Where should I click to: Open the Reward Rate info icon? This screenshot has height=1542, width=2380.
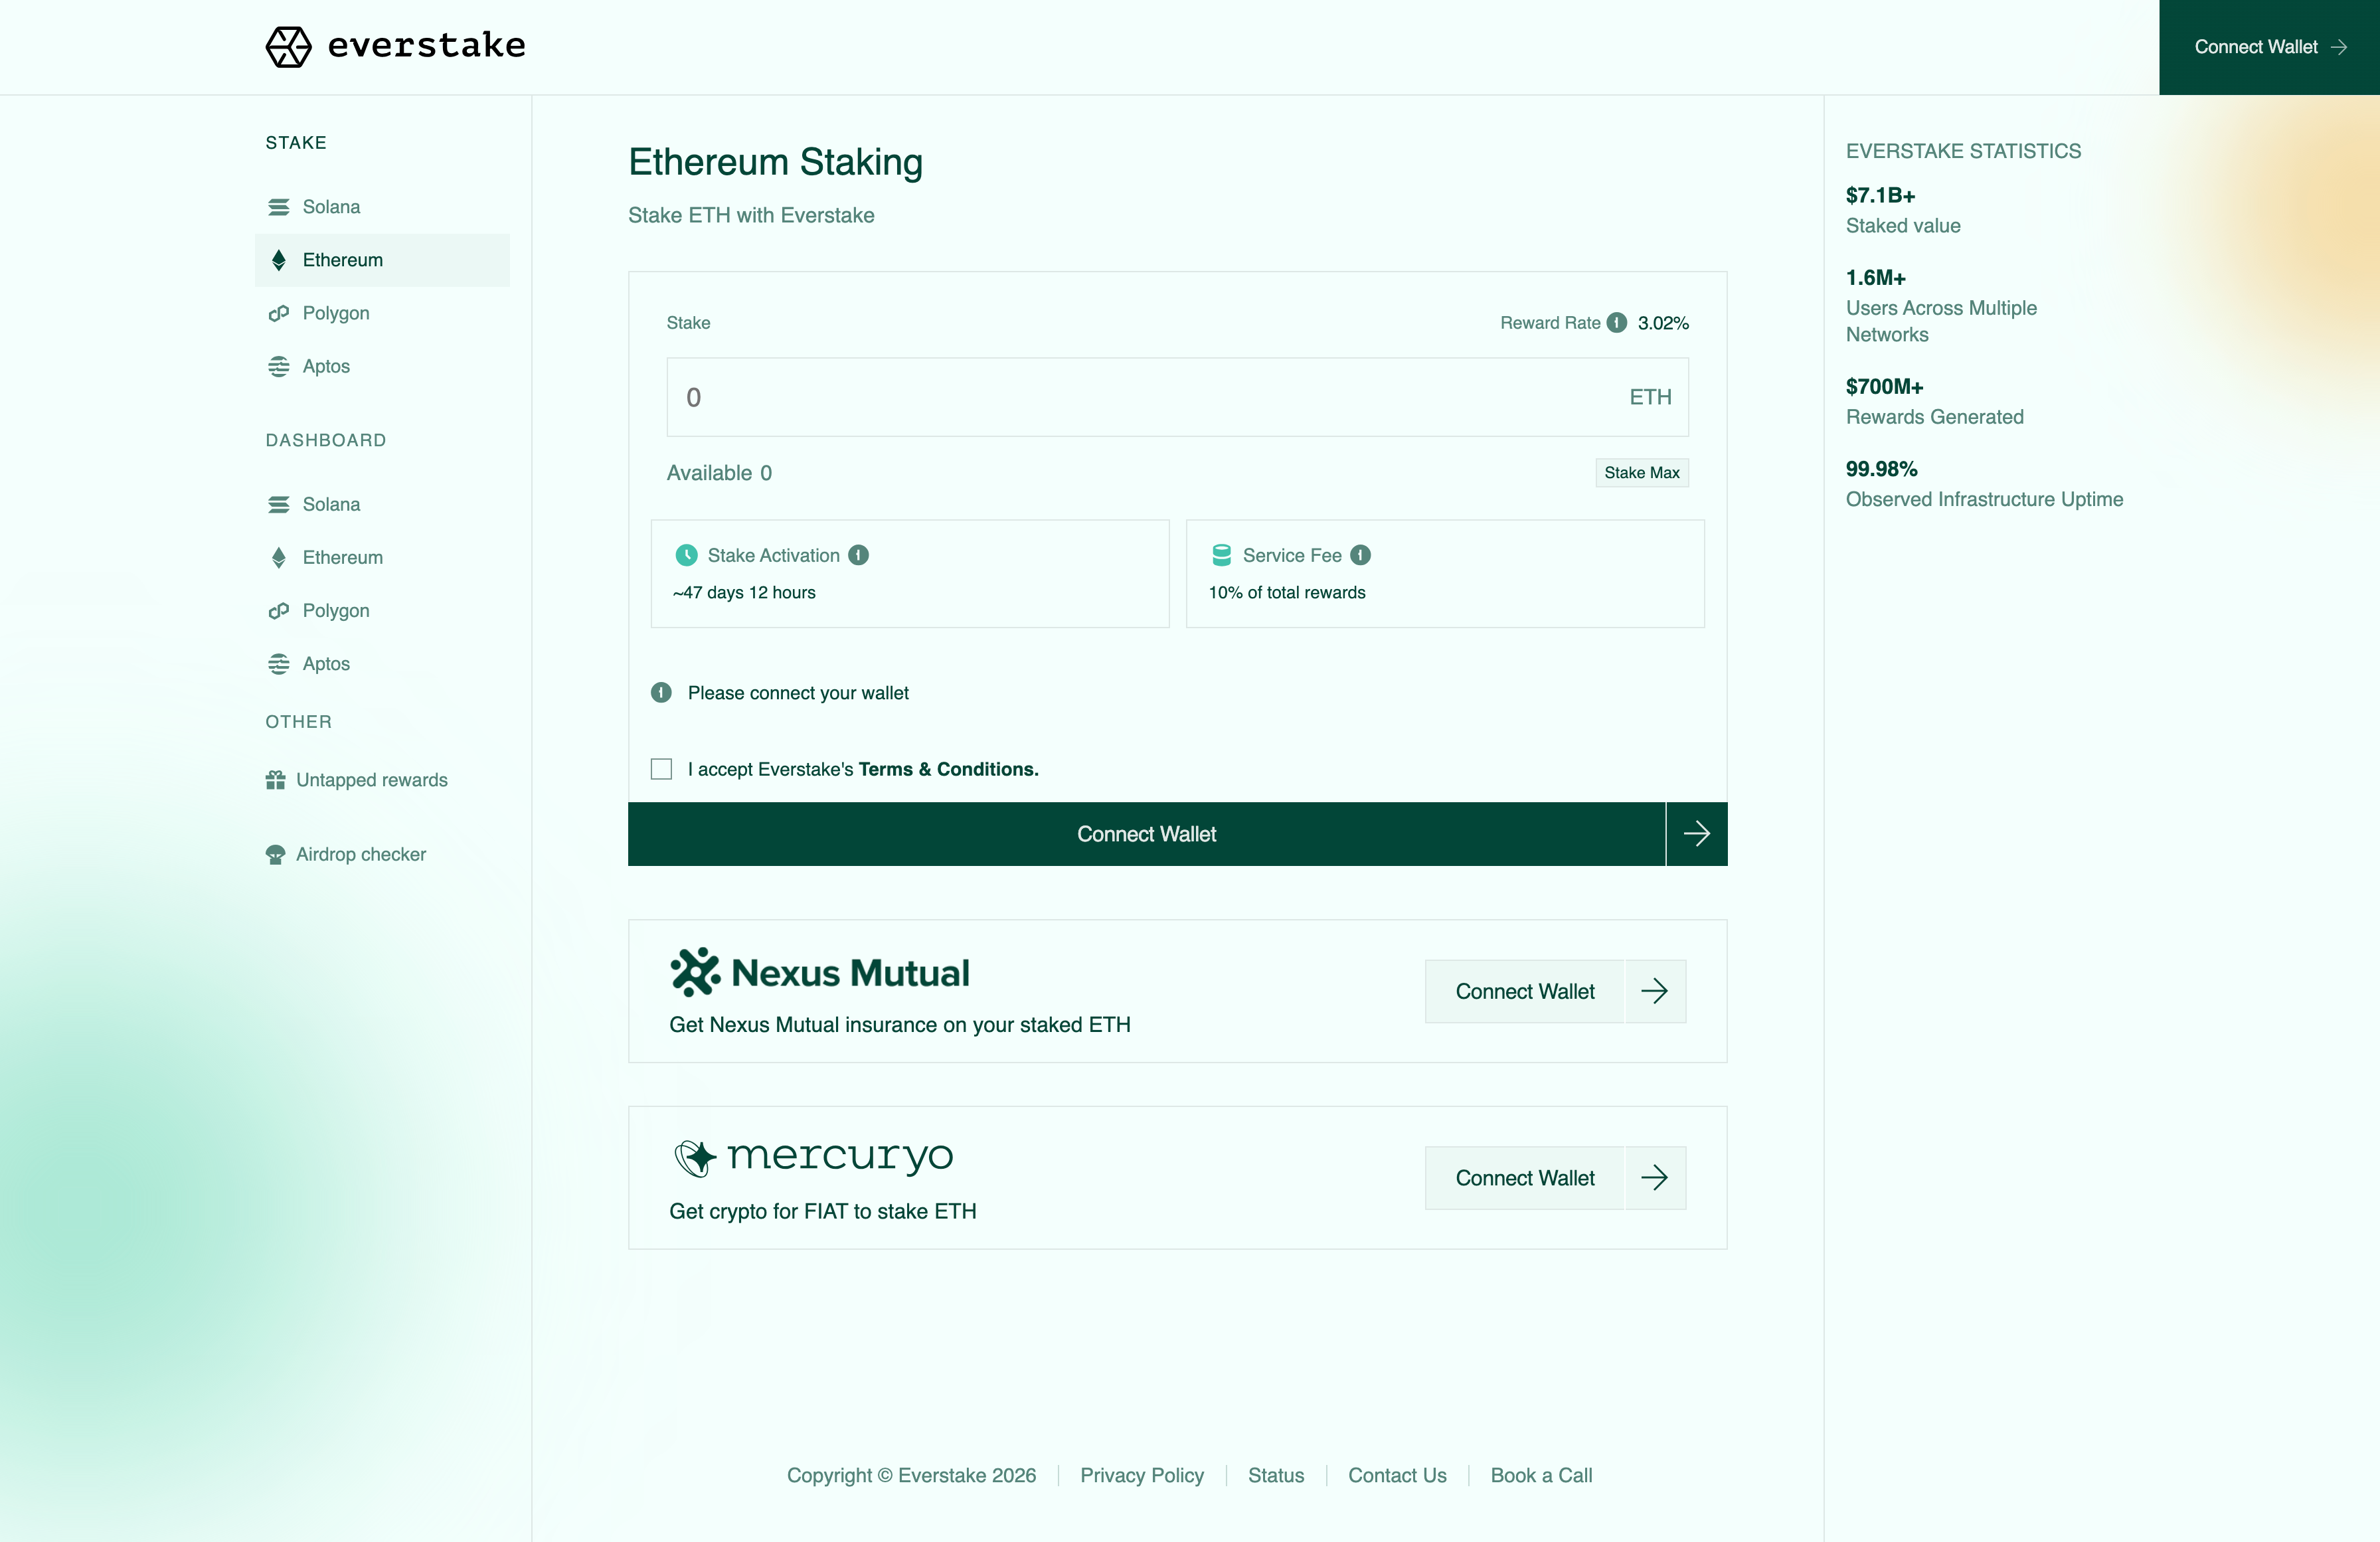tap(1616, 323)
